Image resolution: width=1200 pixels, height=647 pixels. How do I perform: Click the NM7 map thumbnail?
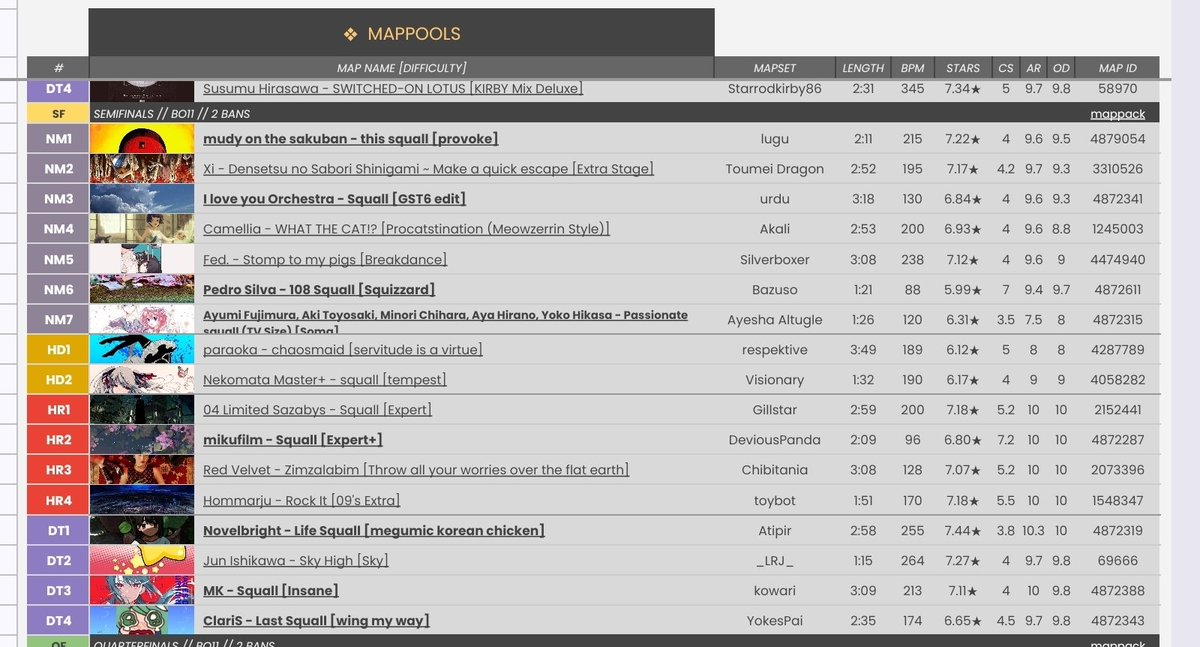(x=142, y=320)
